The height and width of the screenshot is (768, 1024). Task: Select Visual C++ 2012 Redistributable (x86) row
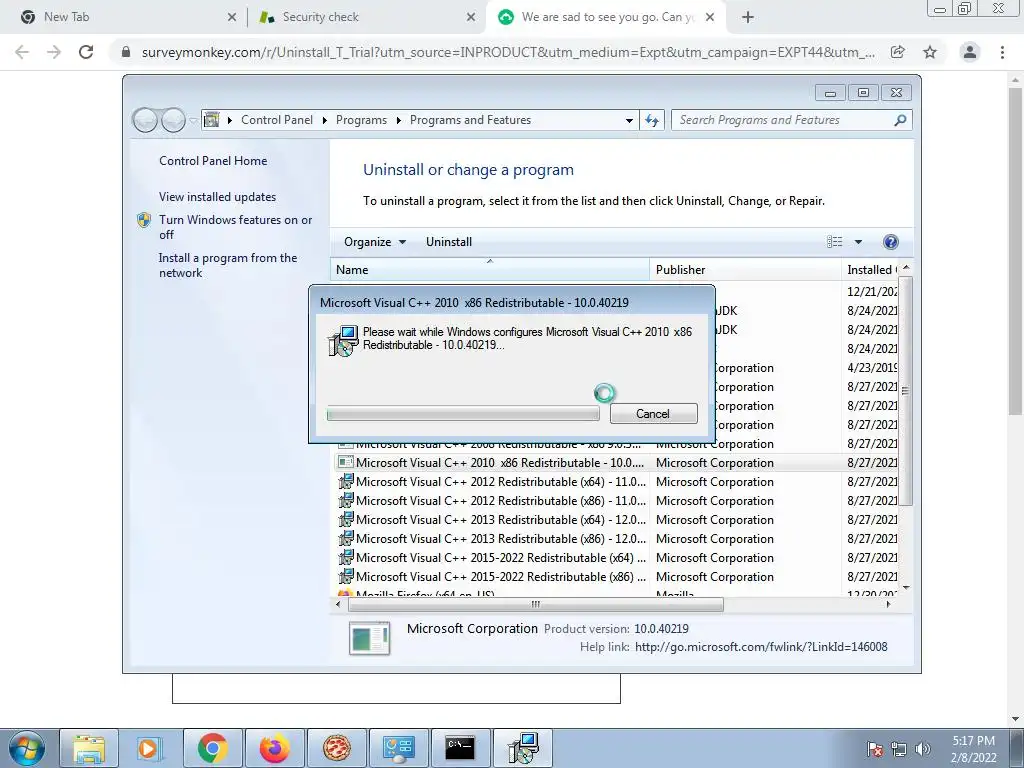(x=615, y=501)
